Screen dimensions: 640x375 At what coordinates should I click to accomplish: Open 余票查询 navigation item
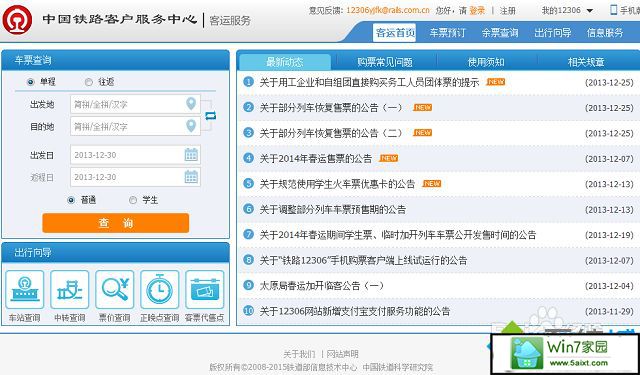(x=500, y=33)
